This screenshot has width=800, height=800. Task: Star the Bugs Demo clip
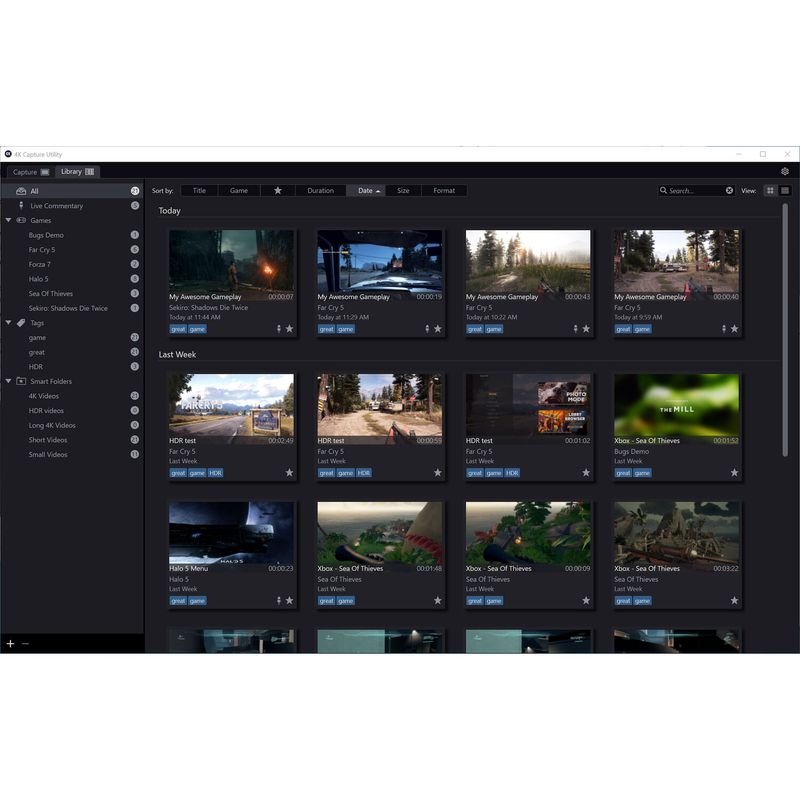click(734, 472)
